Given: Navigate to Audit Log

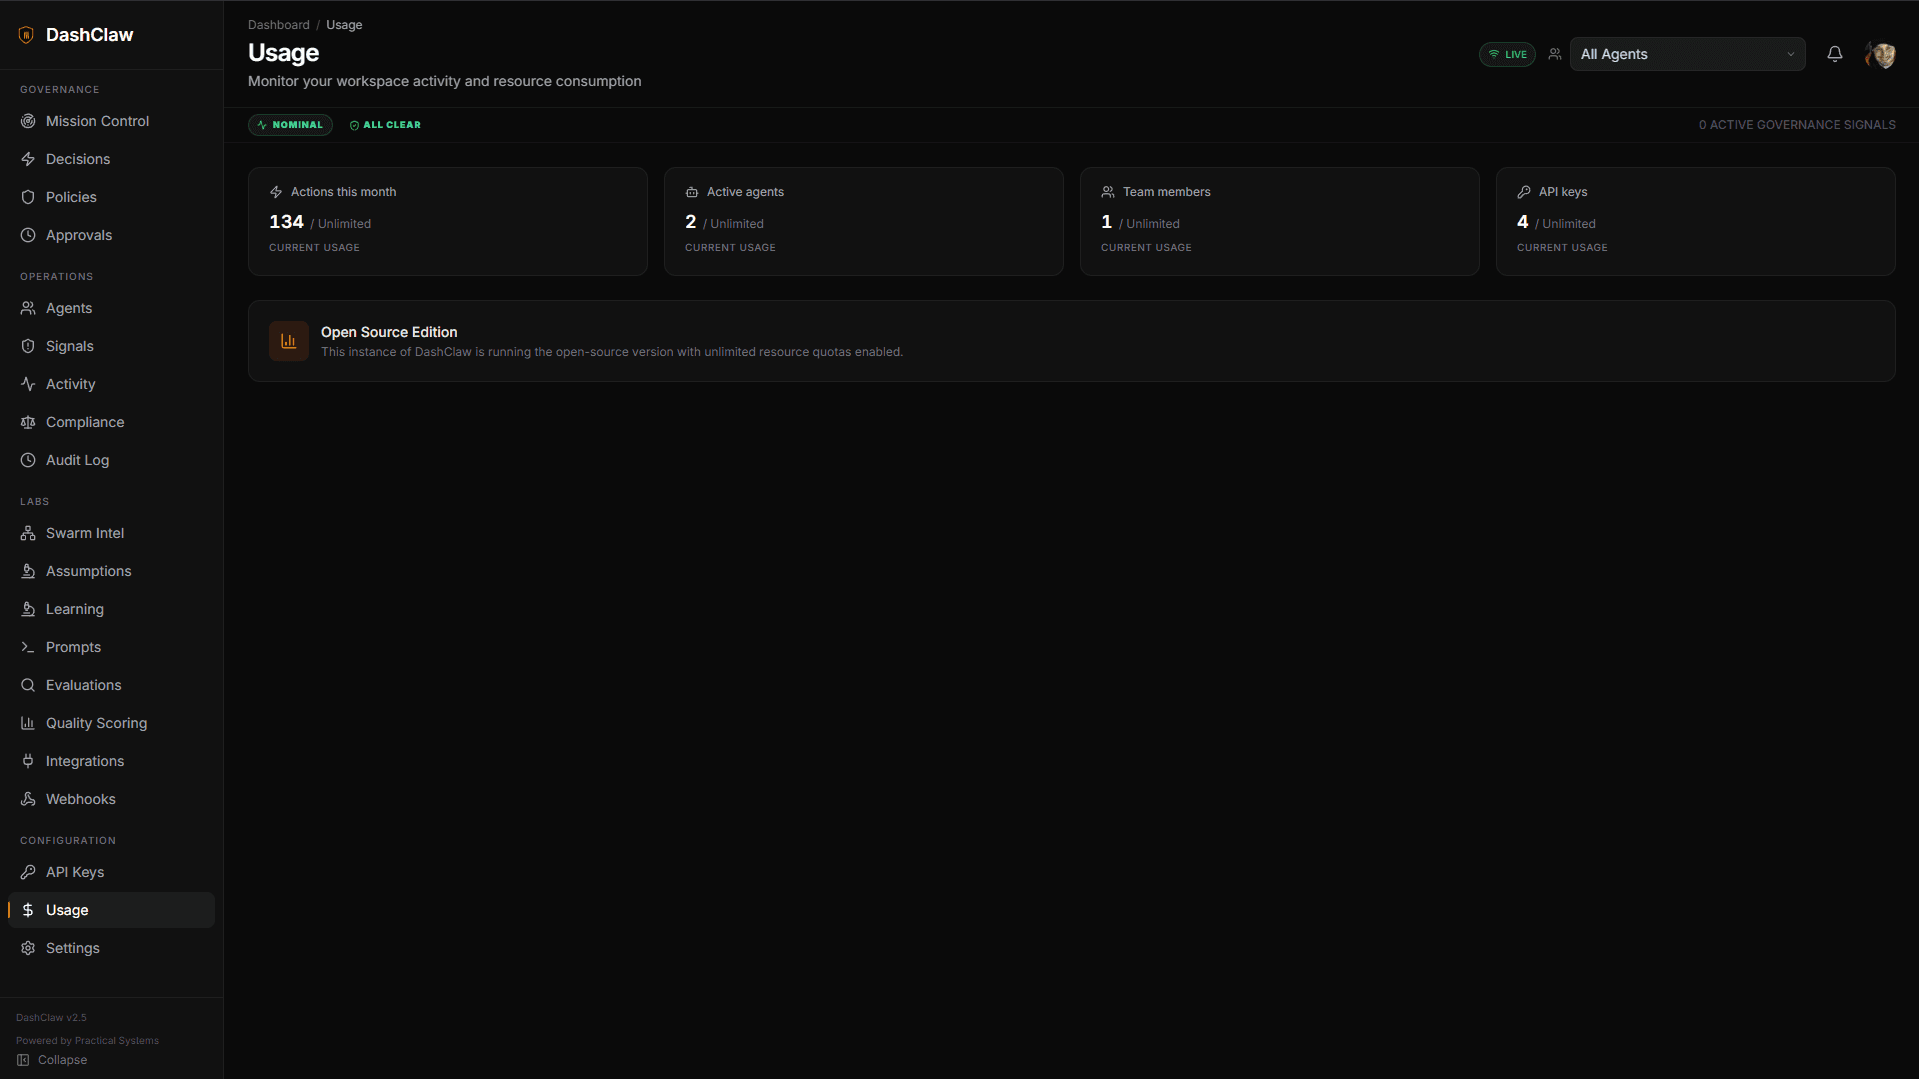Looking at the screenshot, I should click(77, 460).
